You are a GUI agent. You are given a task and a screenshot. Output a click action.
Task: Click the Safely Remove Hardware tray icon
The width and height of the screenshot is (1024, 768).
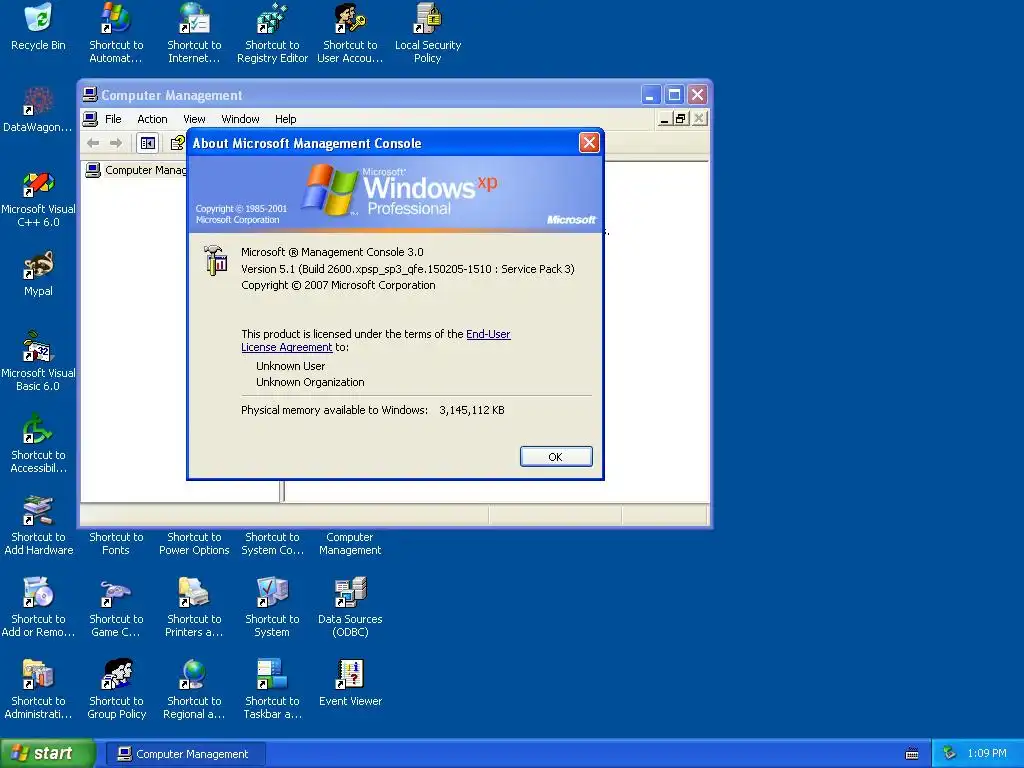pos(950,754)
